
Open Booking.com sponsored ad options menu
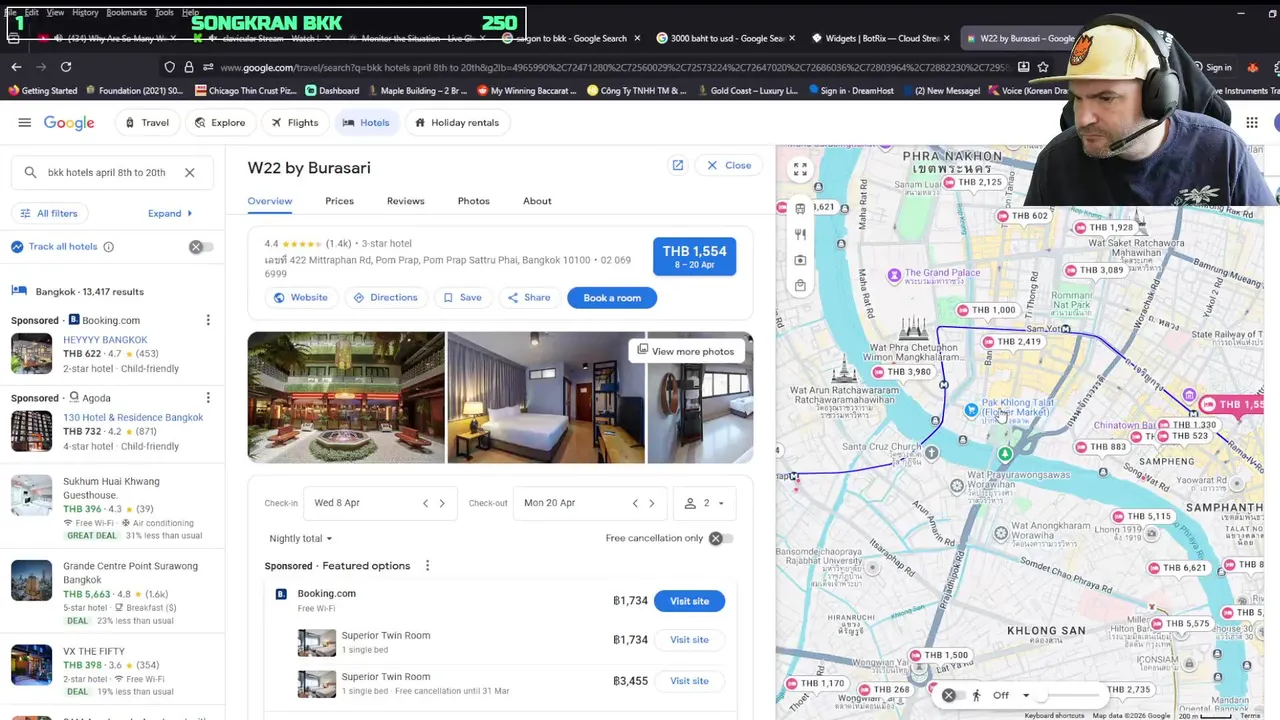tap(208, 320)
